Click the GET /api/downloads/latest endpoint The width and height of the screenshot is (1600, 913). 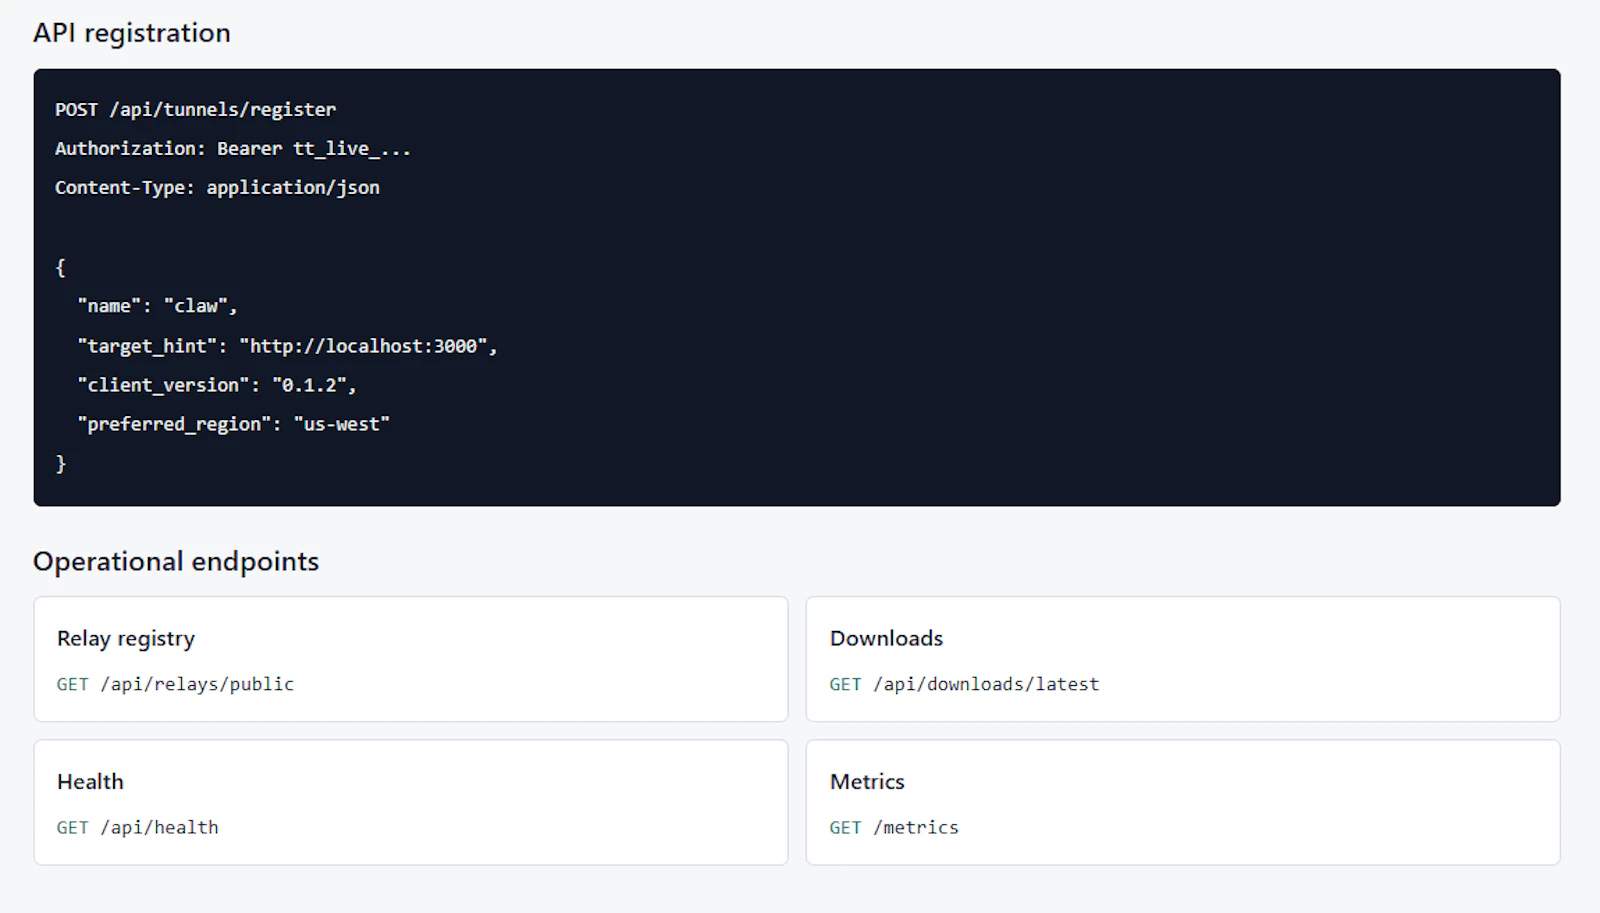tap(964, 684)
